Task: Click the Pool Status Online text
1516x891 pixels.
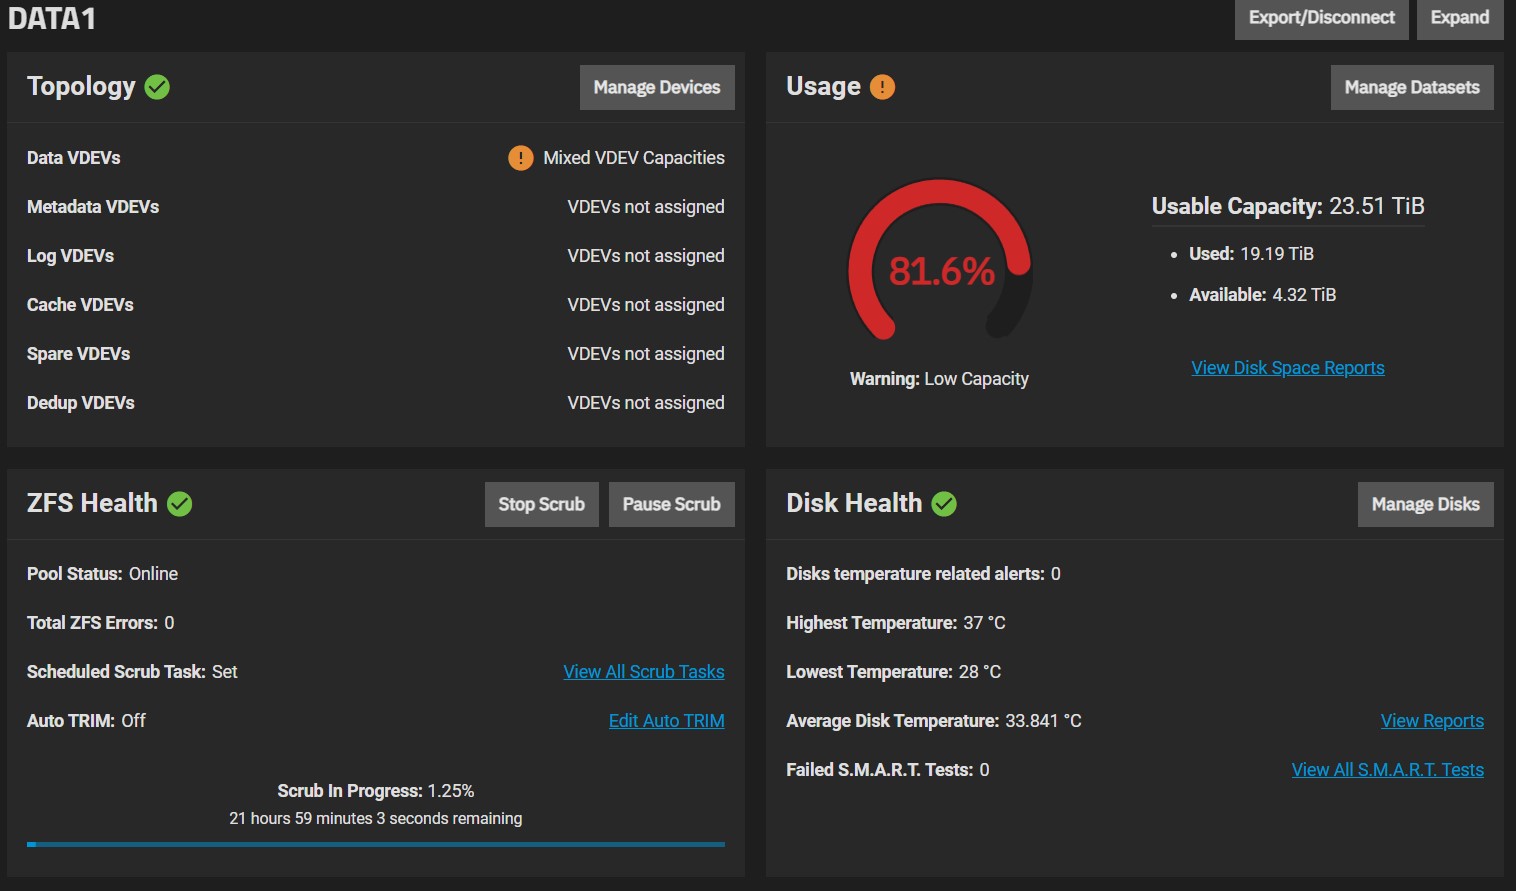Action: (102, 574)
